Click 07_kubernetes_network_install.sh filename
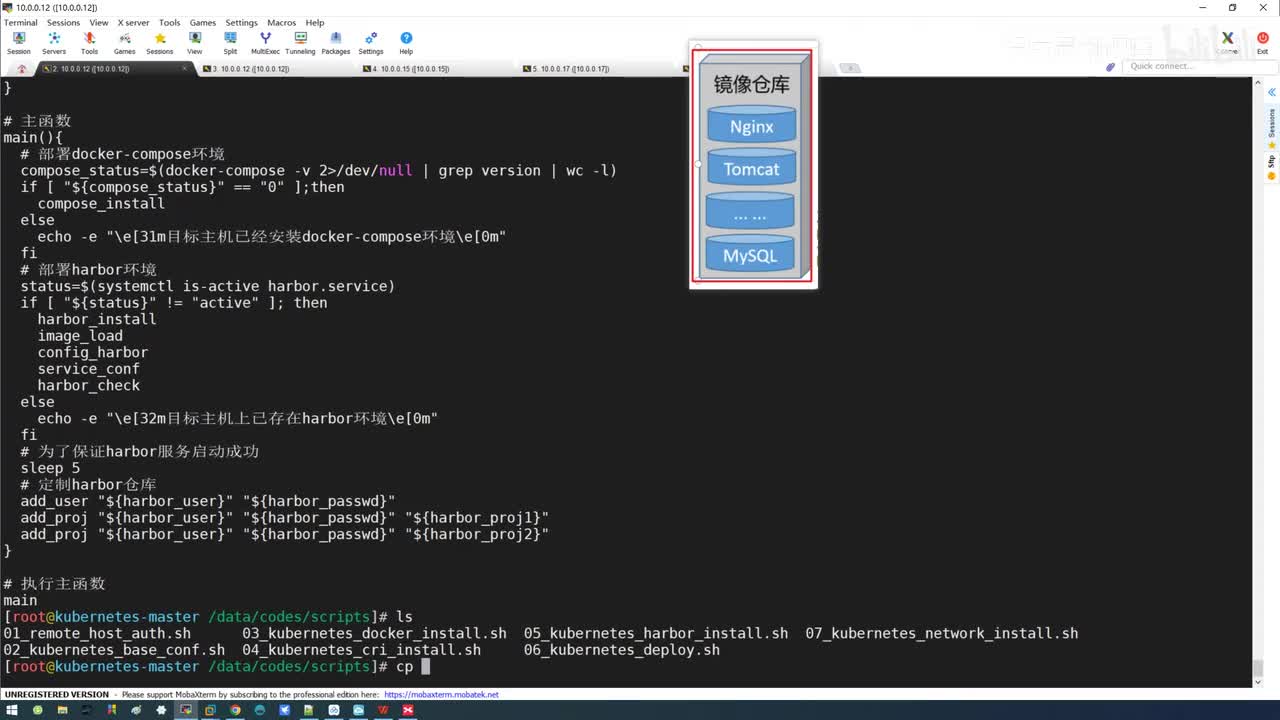The image size is (1280, 720). pos(942,634)
